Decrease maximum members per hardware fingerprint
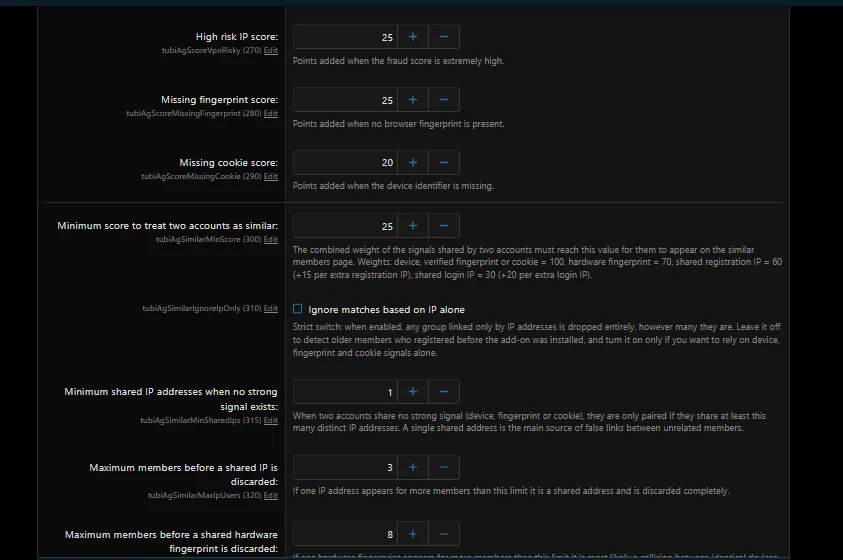Screen dimensions: 843x560 444,534
